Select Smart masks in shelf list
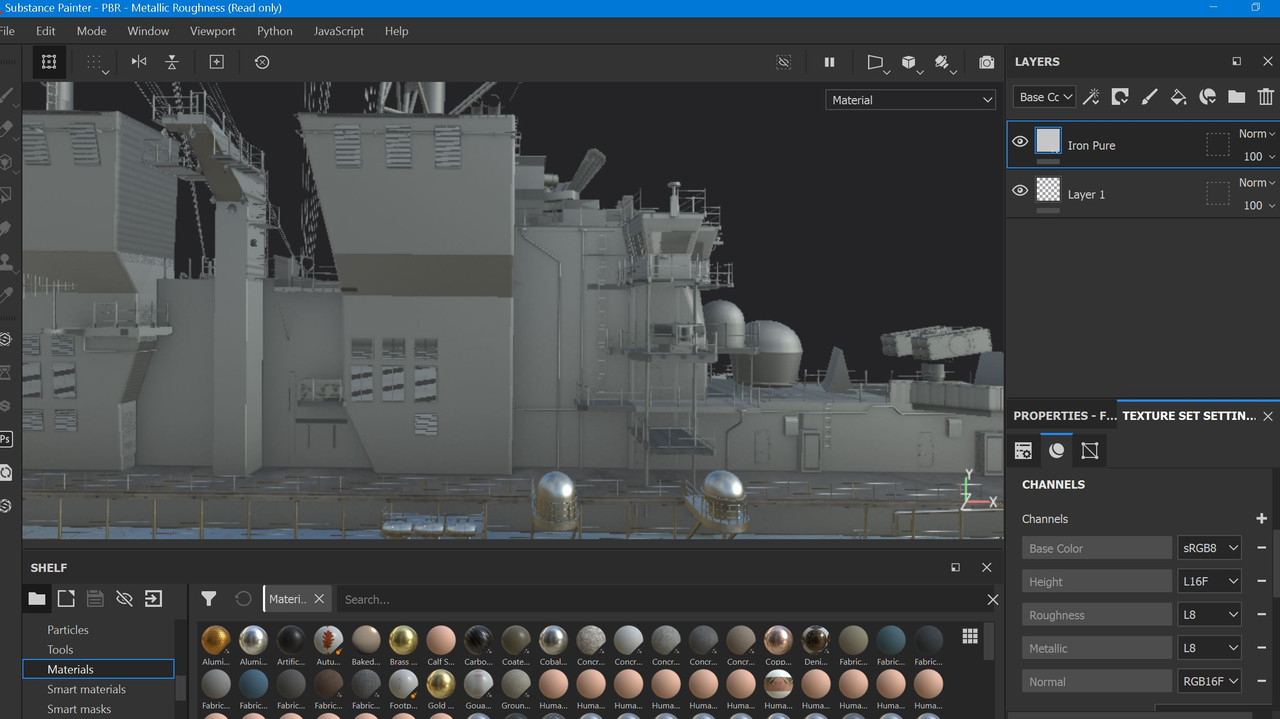The height and width of the screenshot is (719, 1280). pyautogui.click(x=79, y=709)
